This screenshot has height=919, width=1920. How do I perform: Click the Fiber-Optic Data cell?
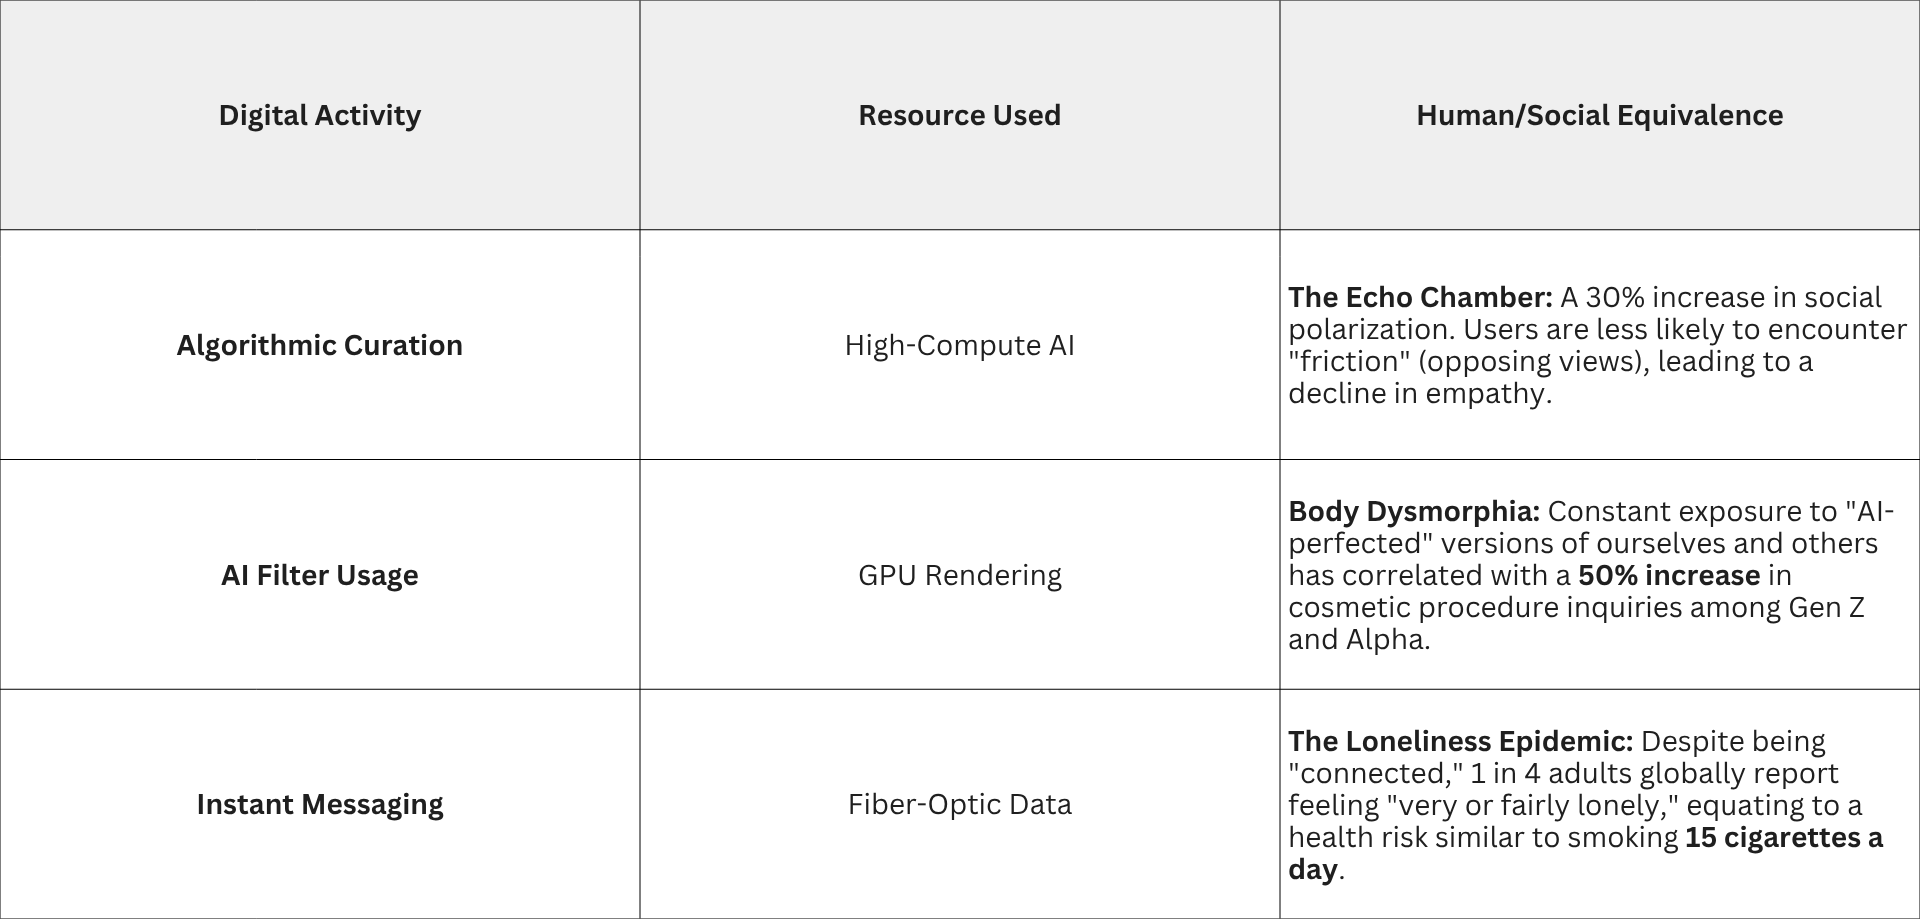coord(959,804)
